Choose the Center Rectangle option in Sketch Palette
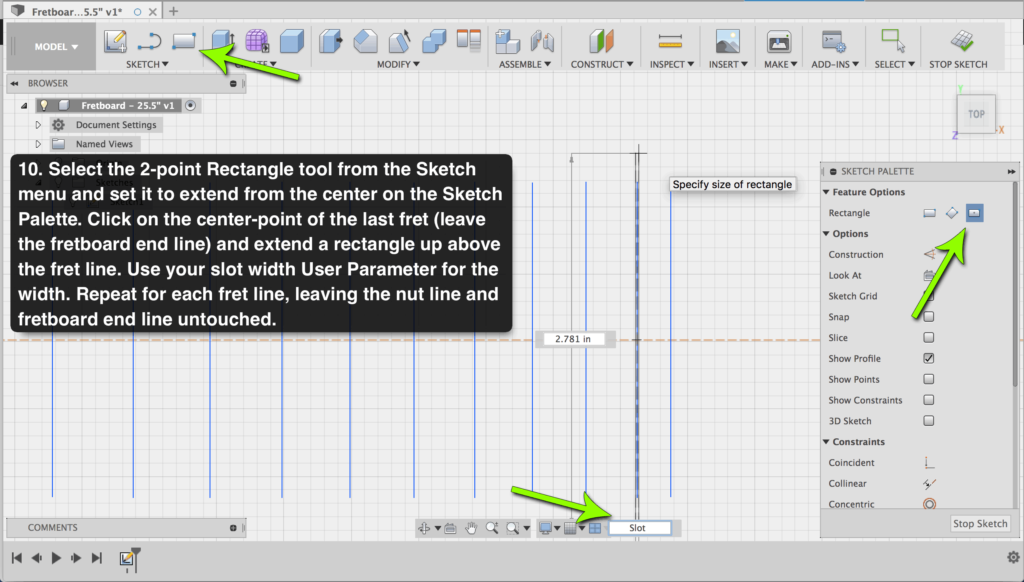This screenshot has height=582, width=1024. click(974, 213)
